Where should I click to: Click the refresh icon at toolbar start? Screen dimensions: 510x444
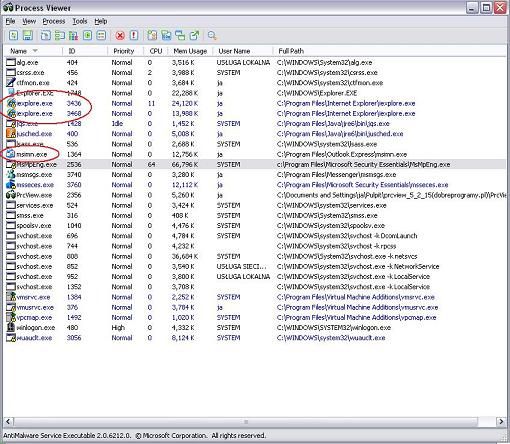(14, 35)
